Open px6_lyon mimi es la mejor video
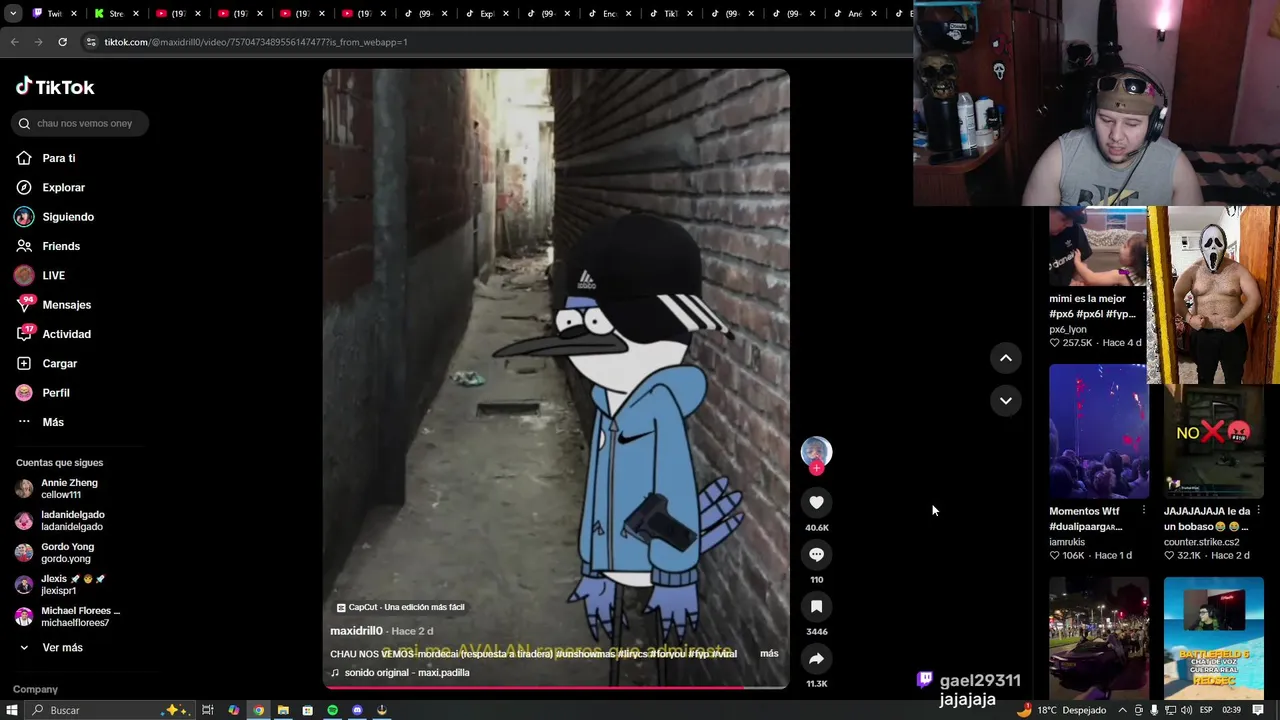1280x720 pixels. [1098, 246]
